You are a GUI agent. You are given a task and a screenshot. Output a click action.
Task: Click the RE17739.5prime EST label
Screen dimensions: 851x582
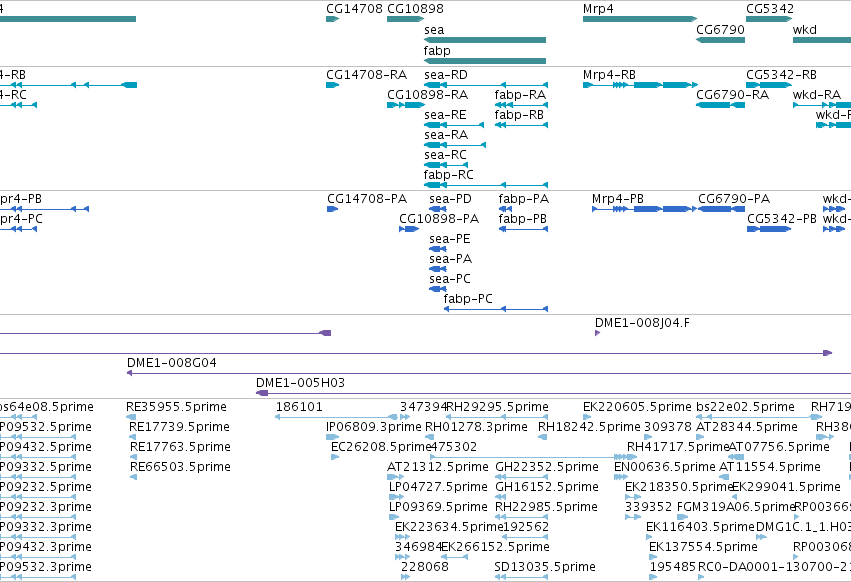point(179,427)
